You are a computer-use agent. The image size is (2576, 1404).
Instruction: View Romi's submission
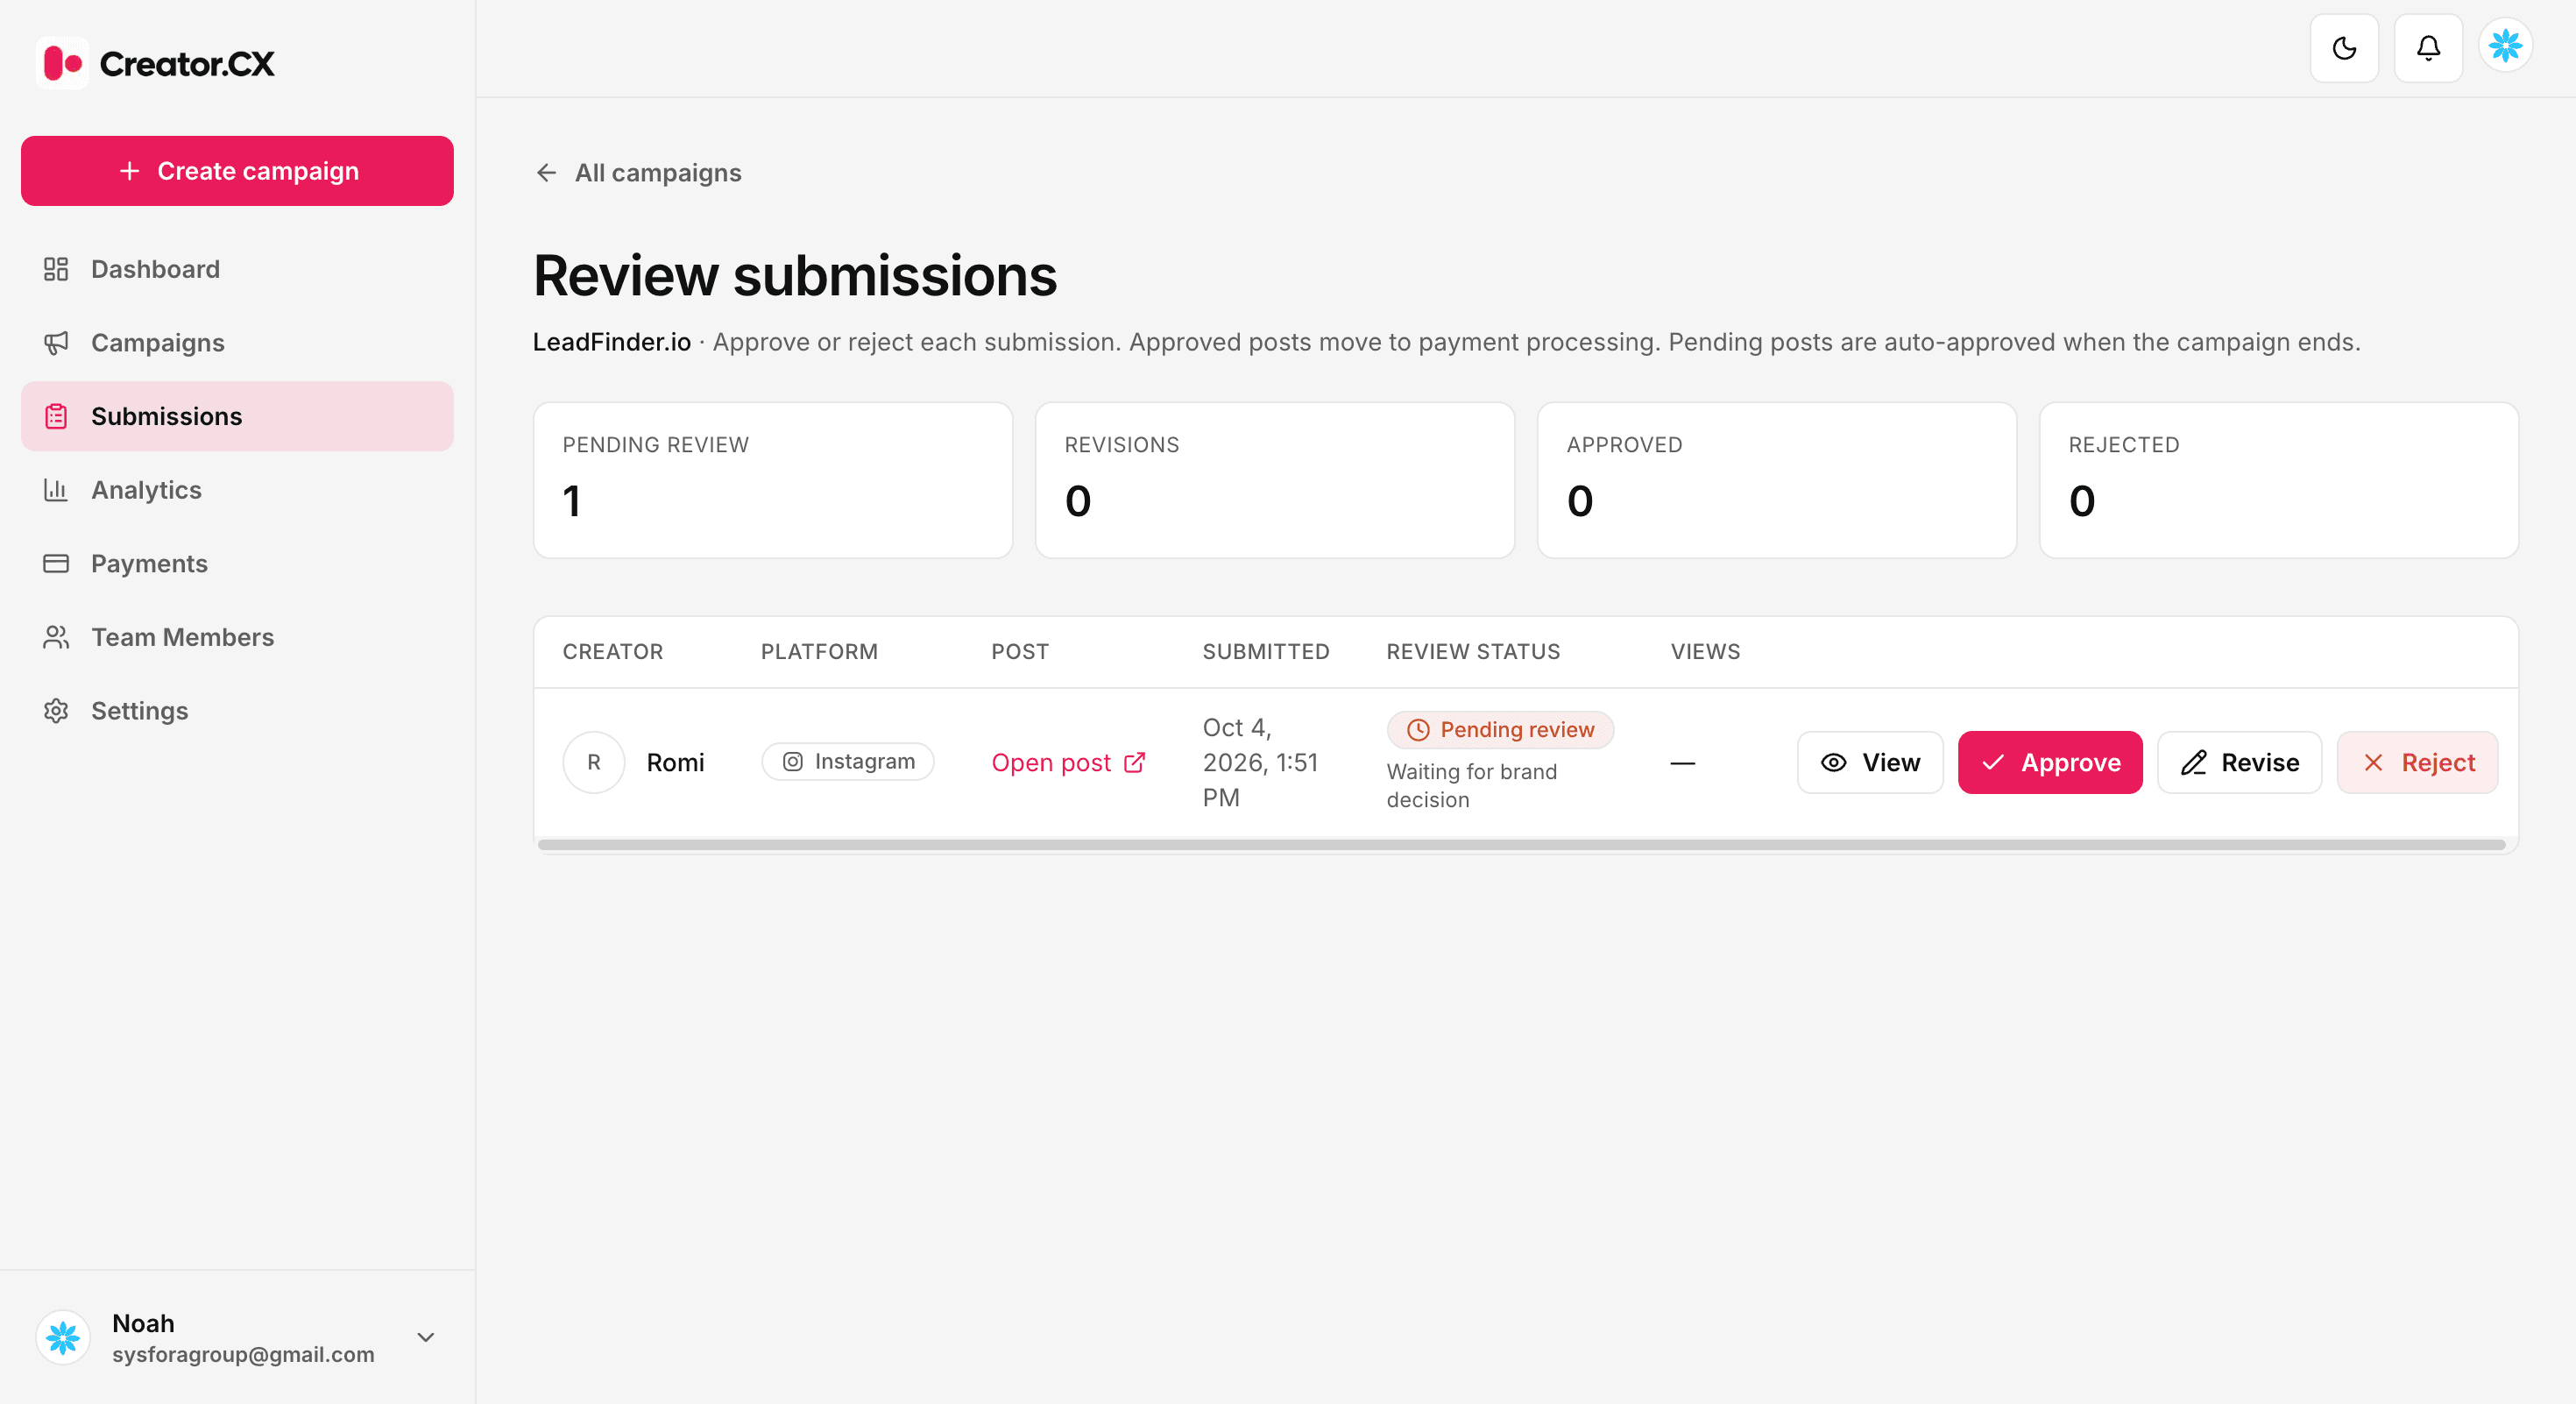pos(1870,763)
